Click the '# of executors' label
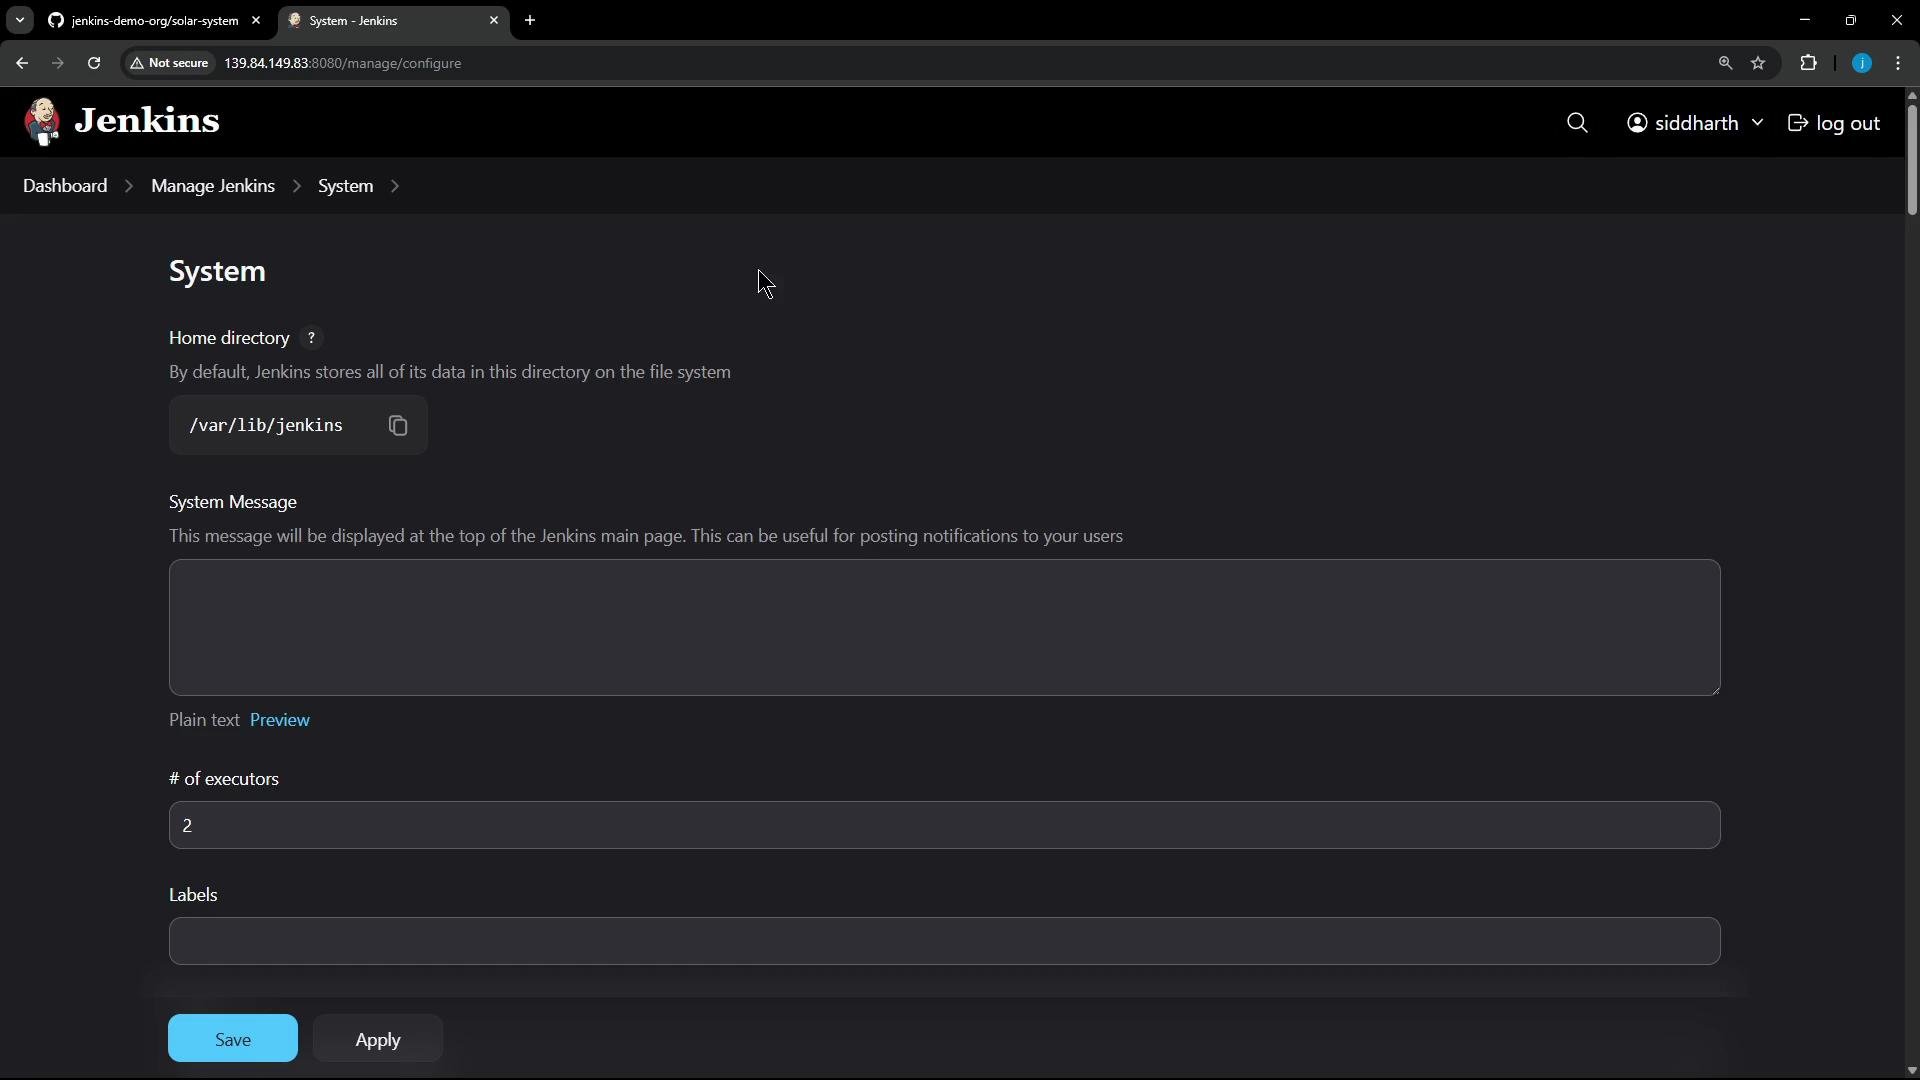This screenshot has height=1080, width=1920. [224, 779]
